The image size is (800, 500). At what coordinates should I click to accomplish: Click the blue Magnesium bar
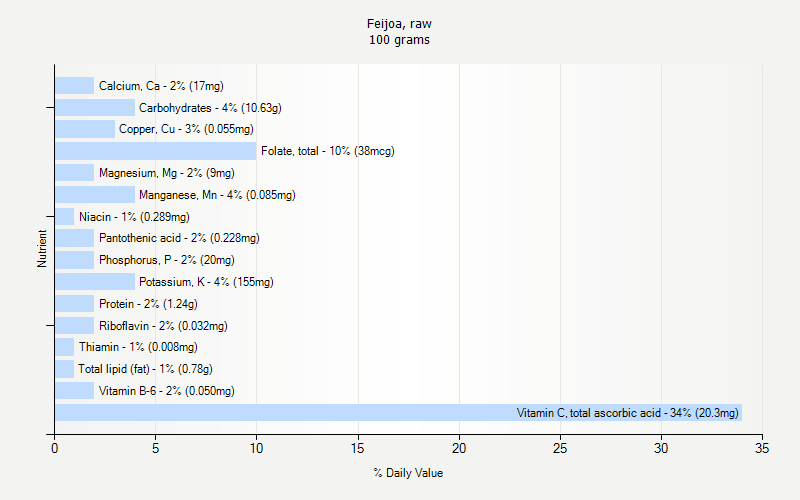click(74, 173)
